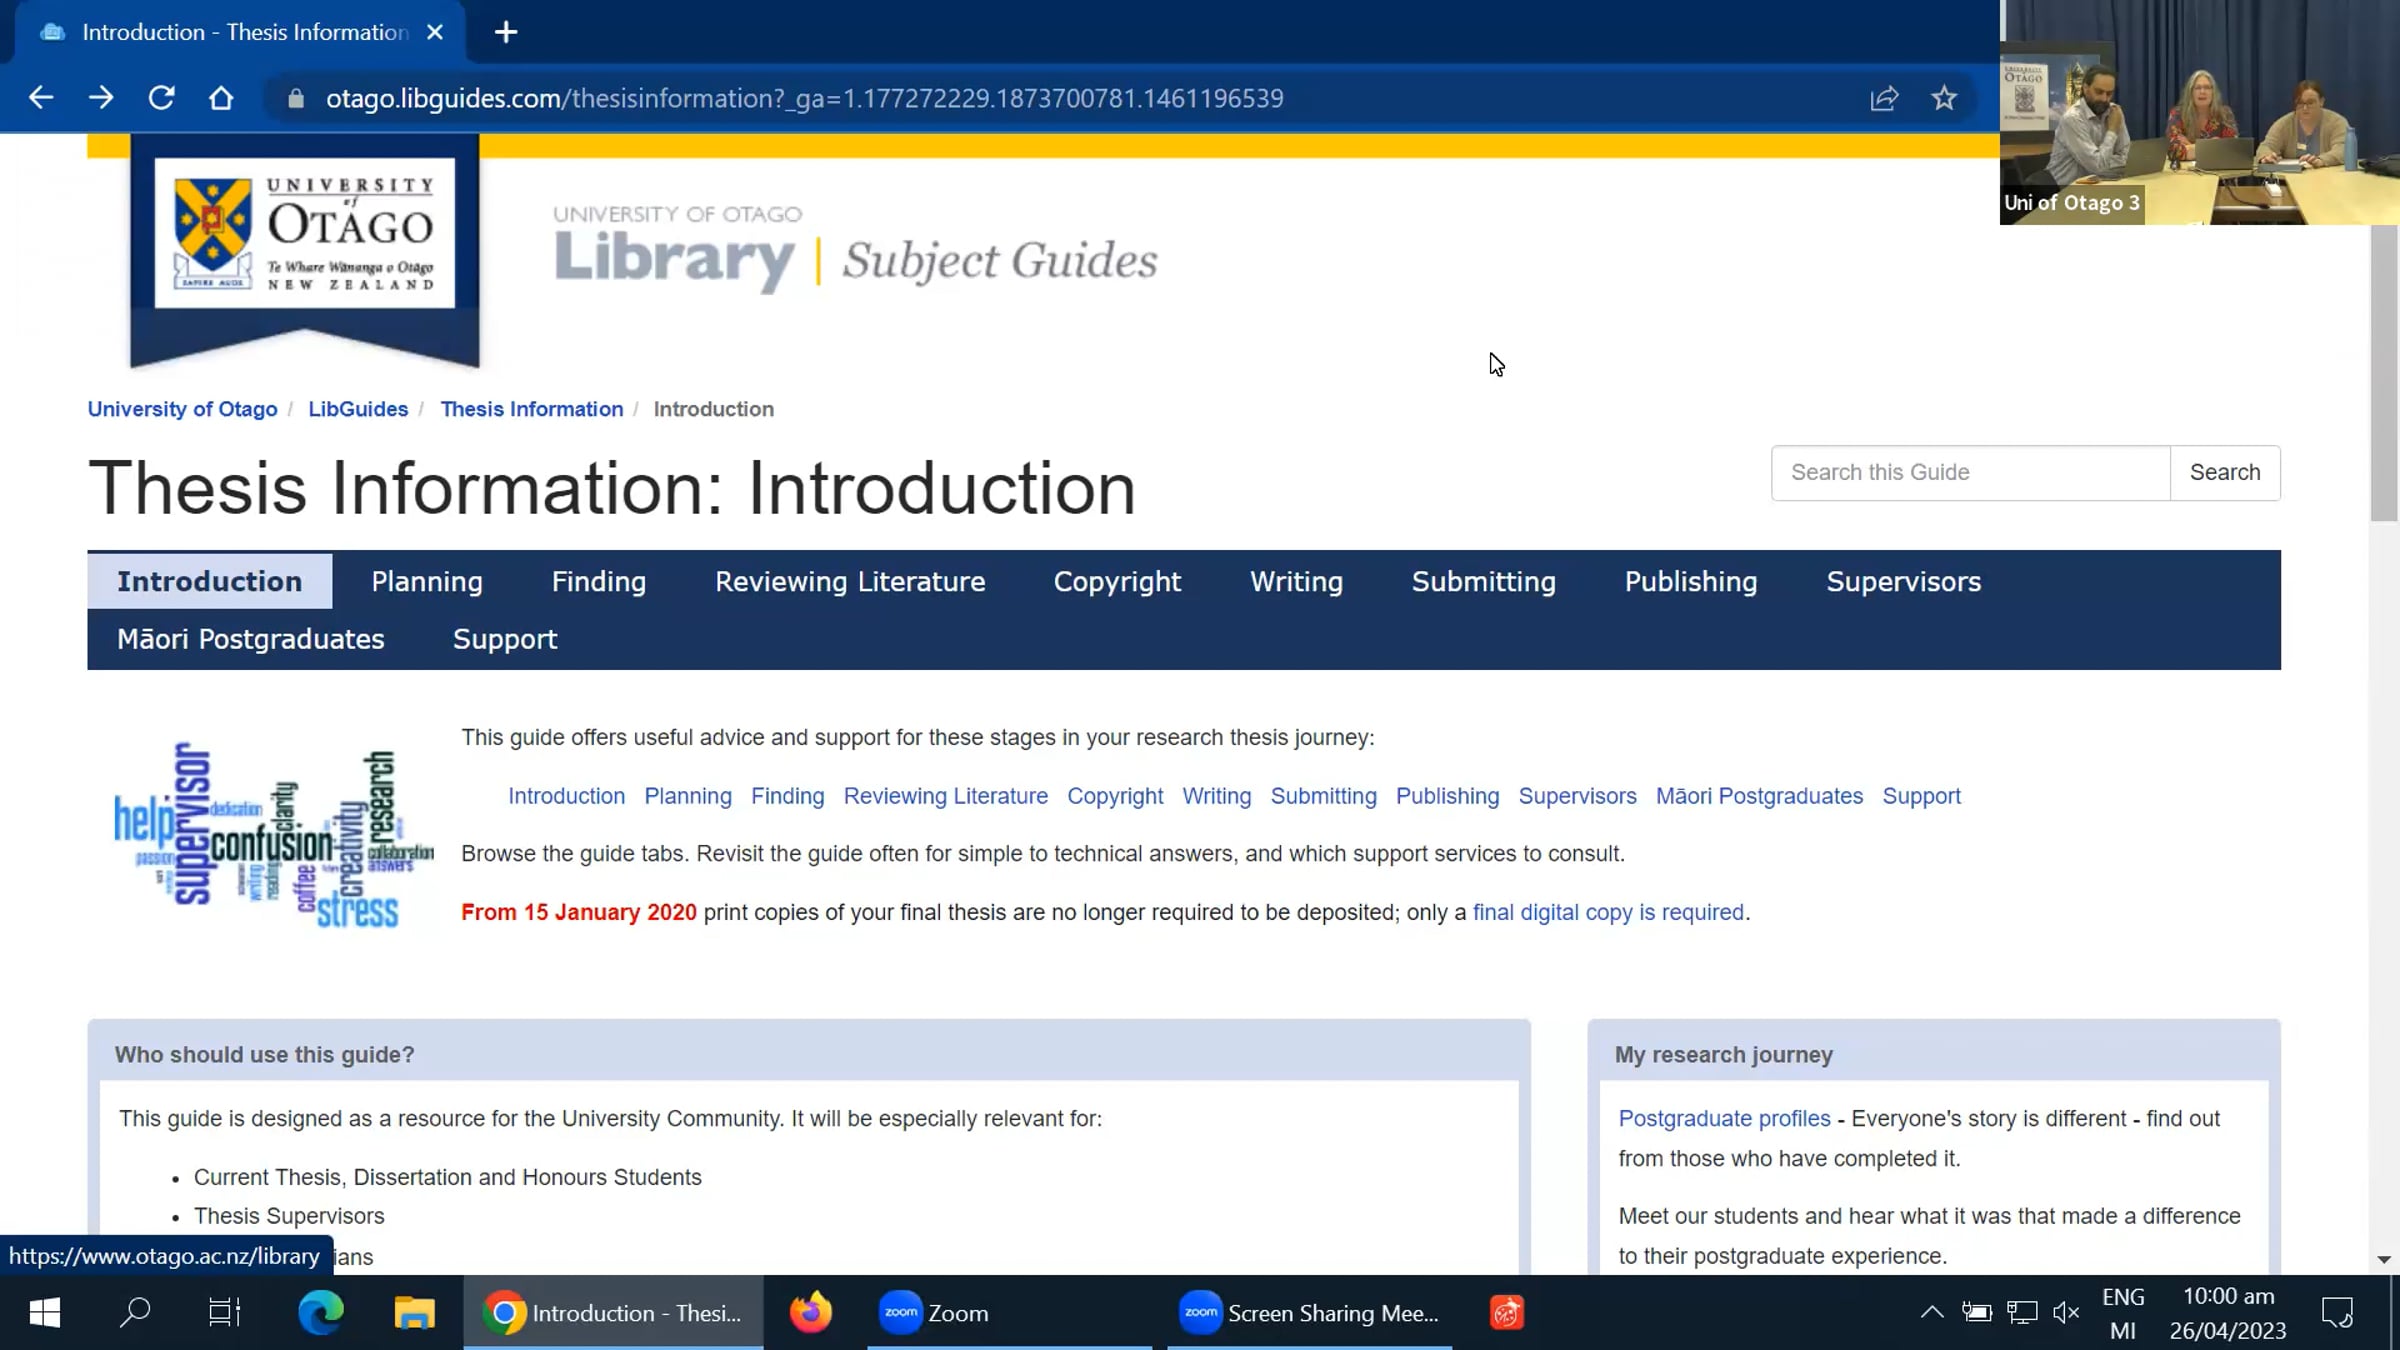
Task: Open Microsoft Edge from taskbar
Action: (321, 1312)
